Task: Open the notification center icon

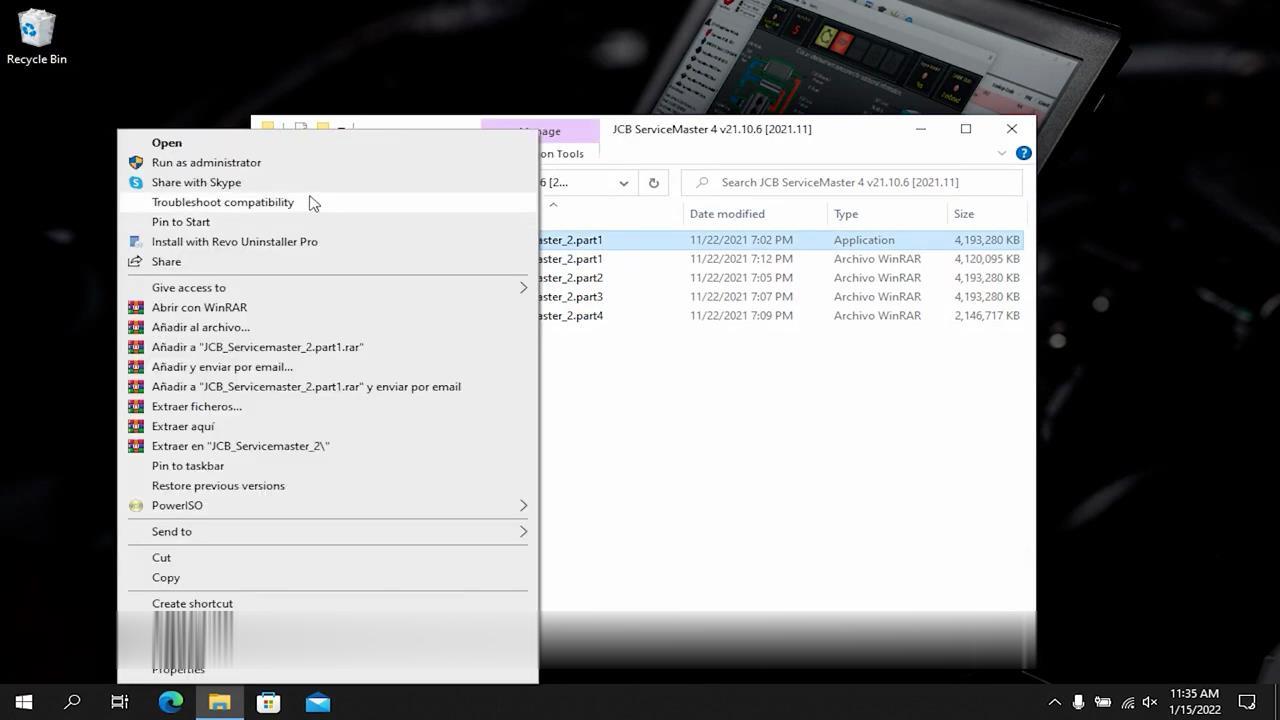Action: click(x=1247, y=702)
